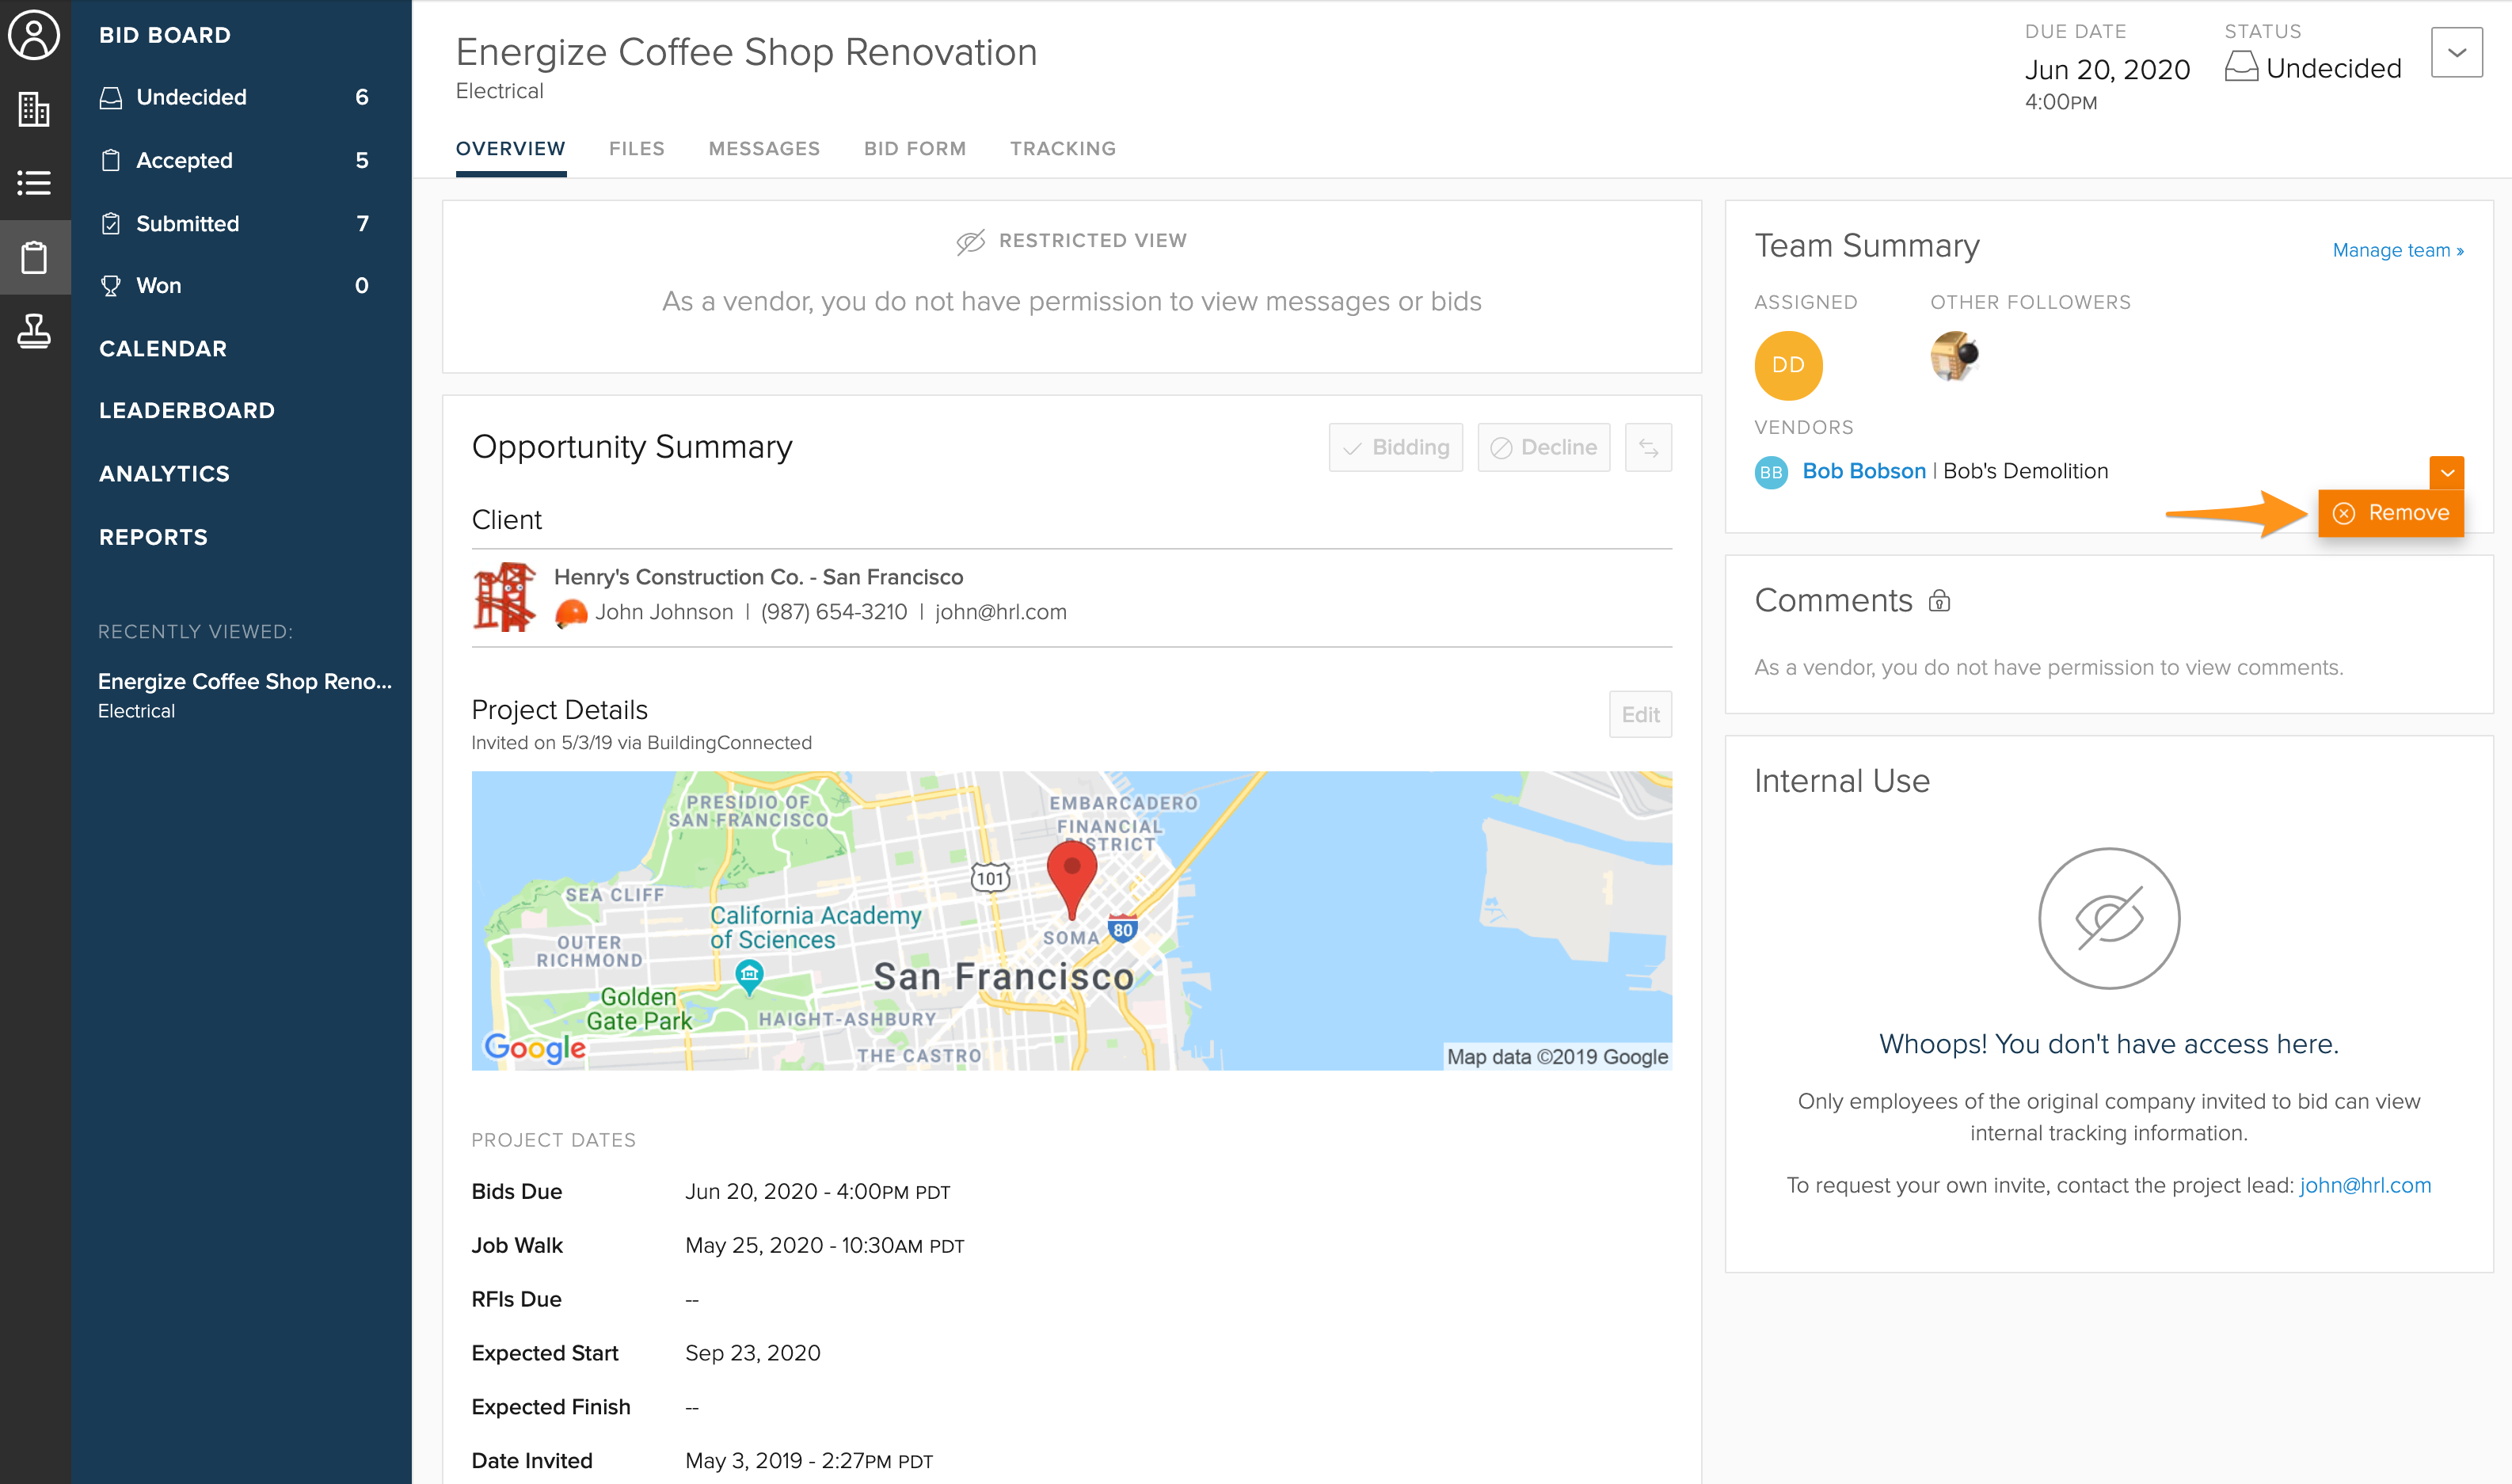Open the Tracking tab
The width and height of the screenshot is (2512, 1484).
[1062, 149]
